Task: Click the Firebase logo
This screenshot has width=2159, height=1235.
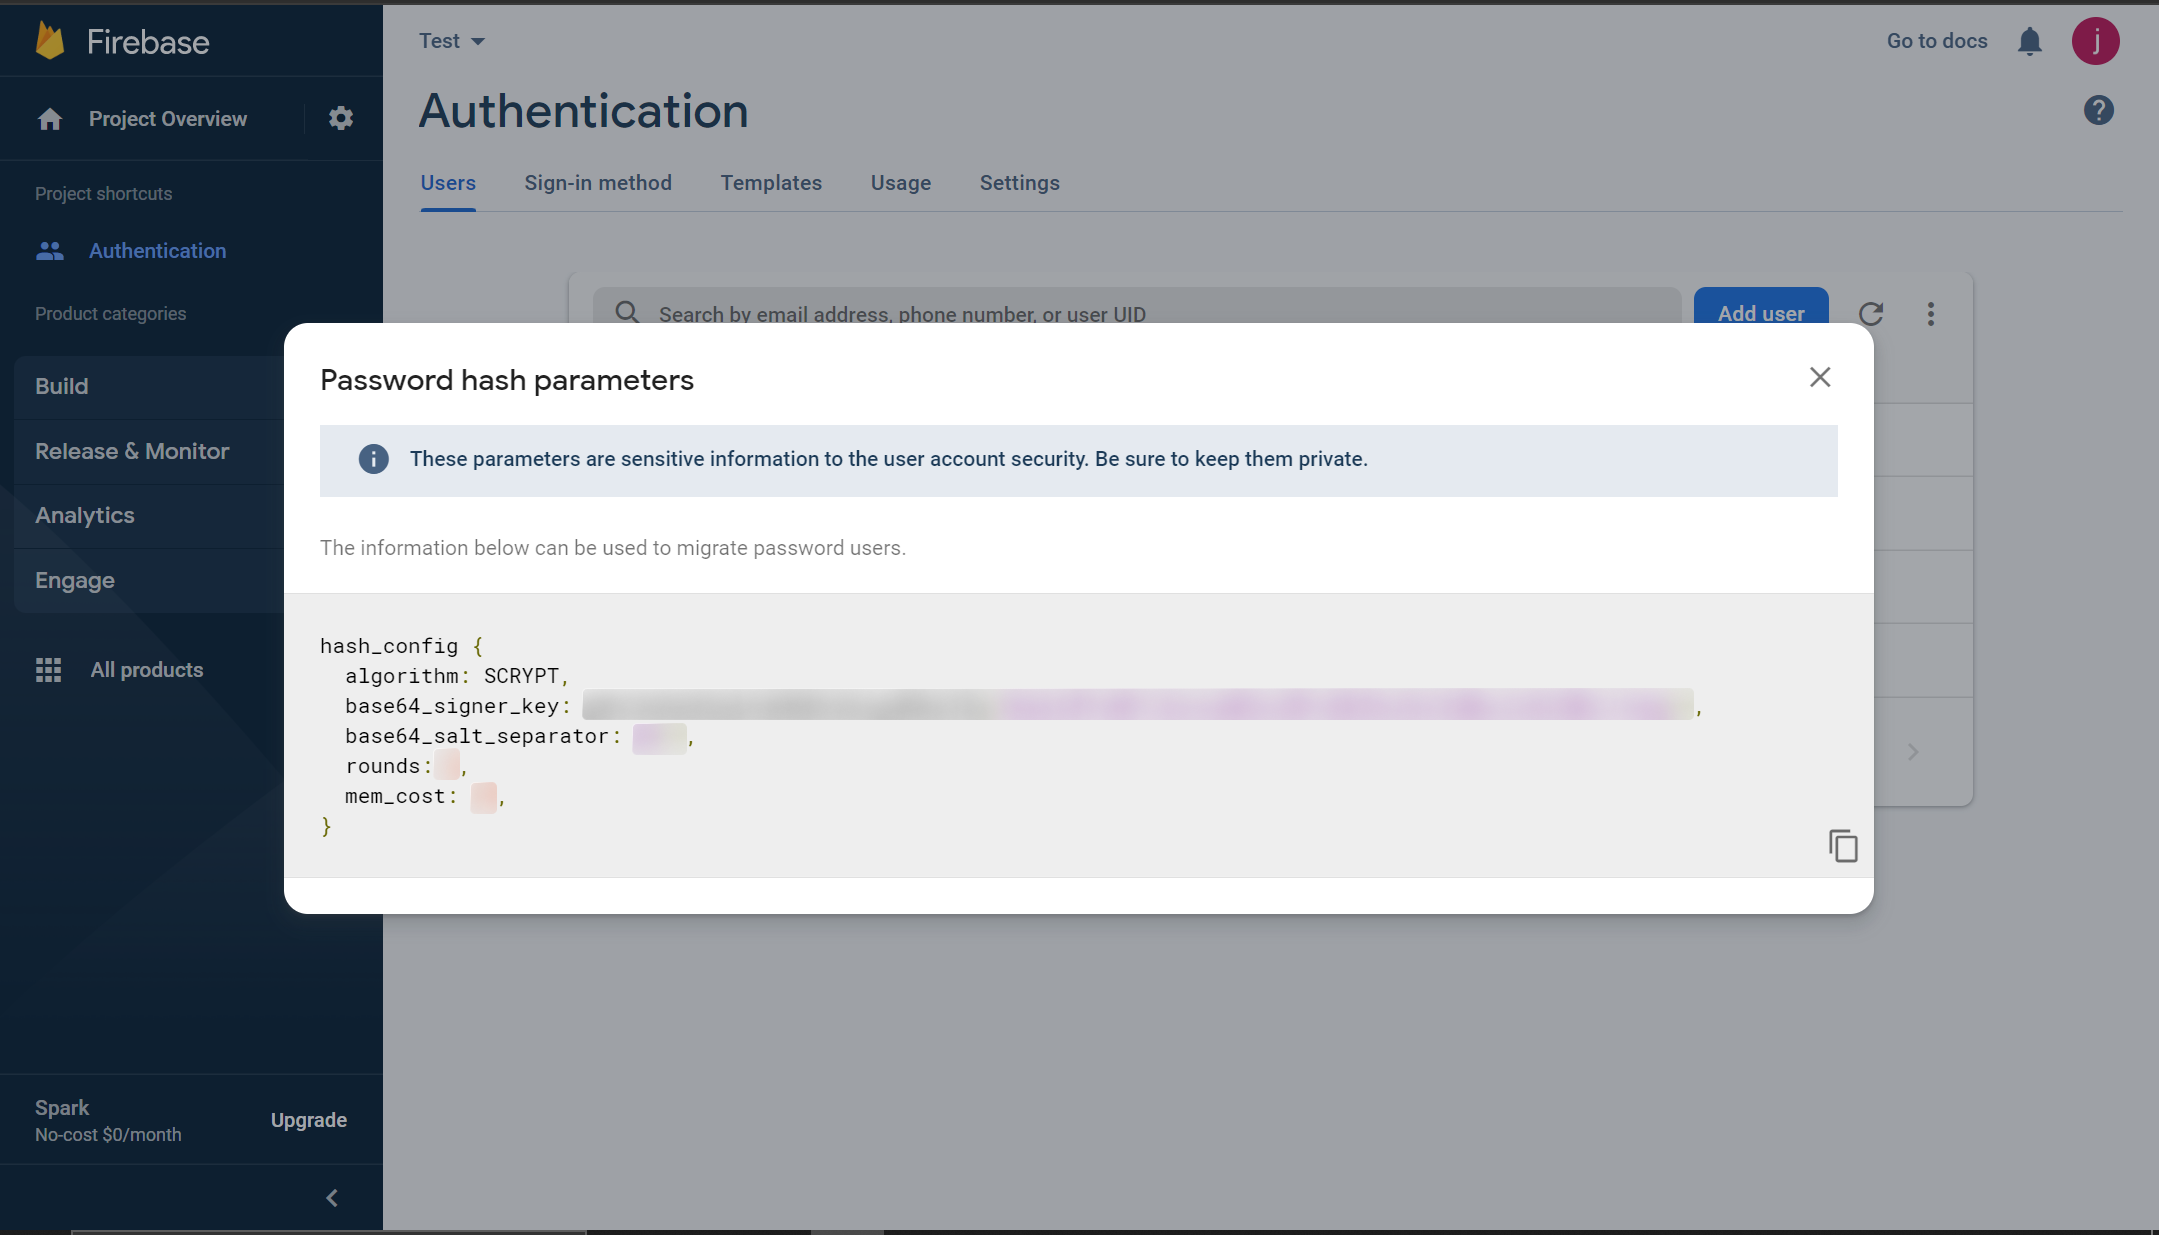Action: click(x=120, y=41)
